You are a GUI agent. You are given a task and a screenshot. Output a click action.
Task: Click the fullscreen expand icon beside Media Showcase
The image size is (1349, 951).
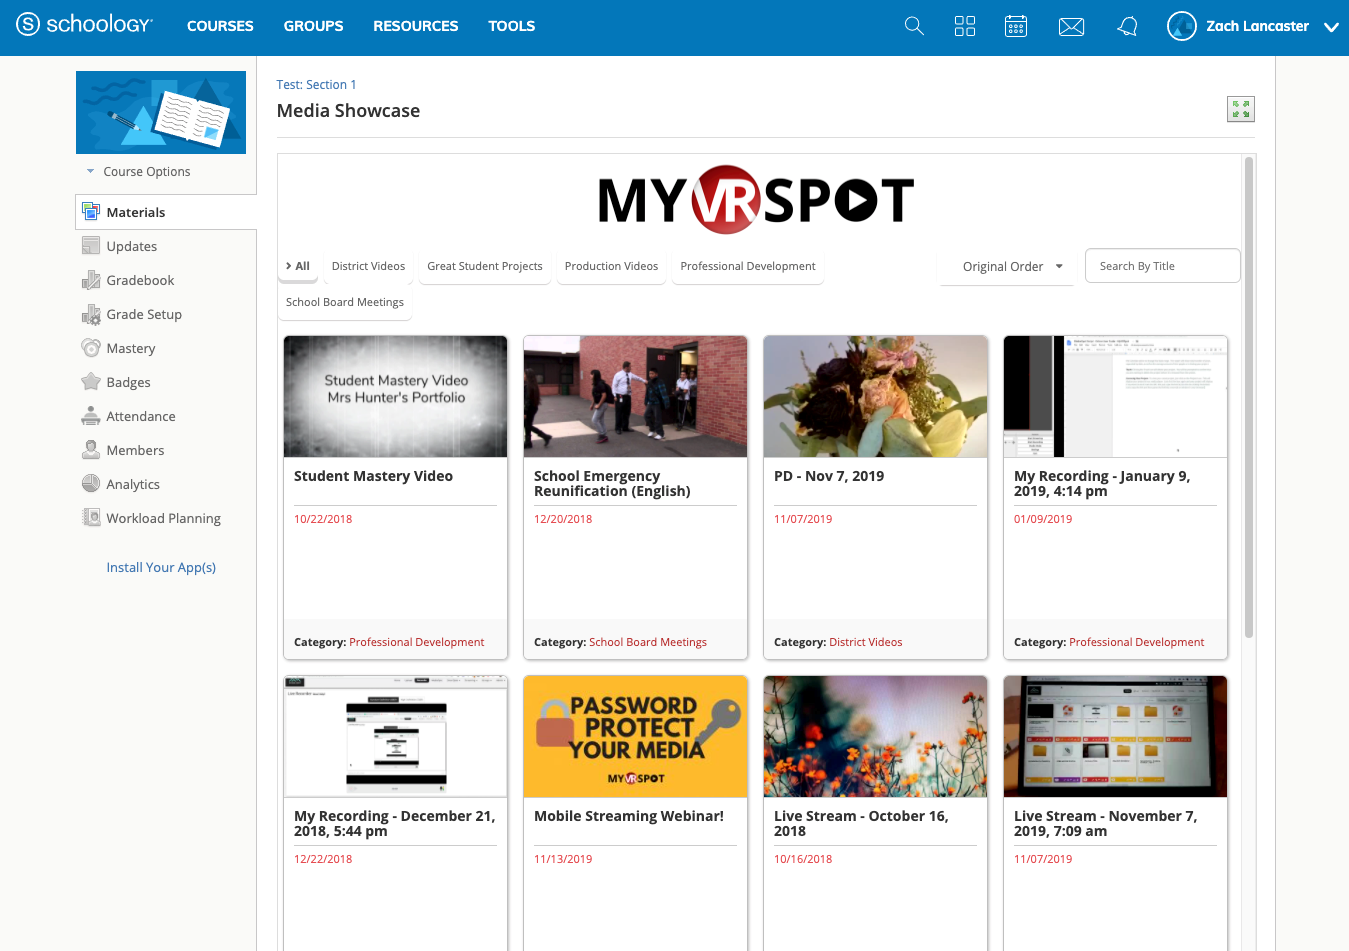point(1240,109)
